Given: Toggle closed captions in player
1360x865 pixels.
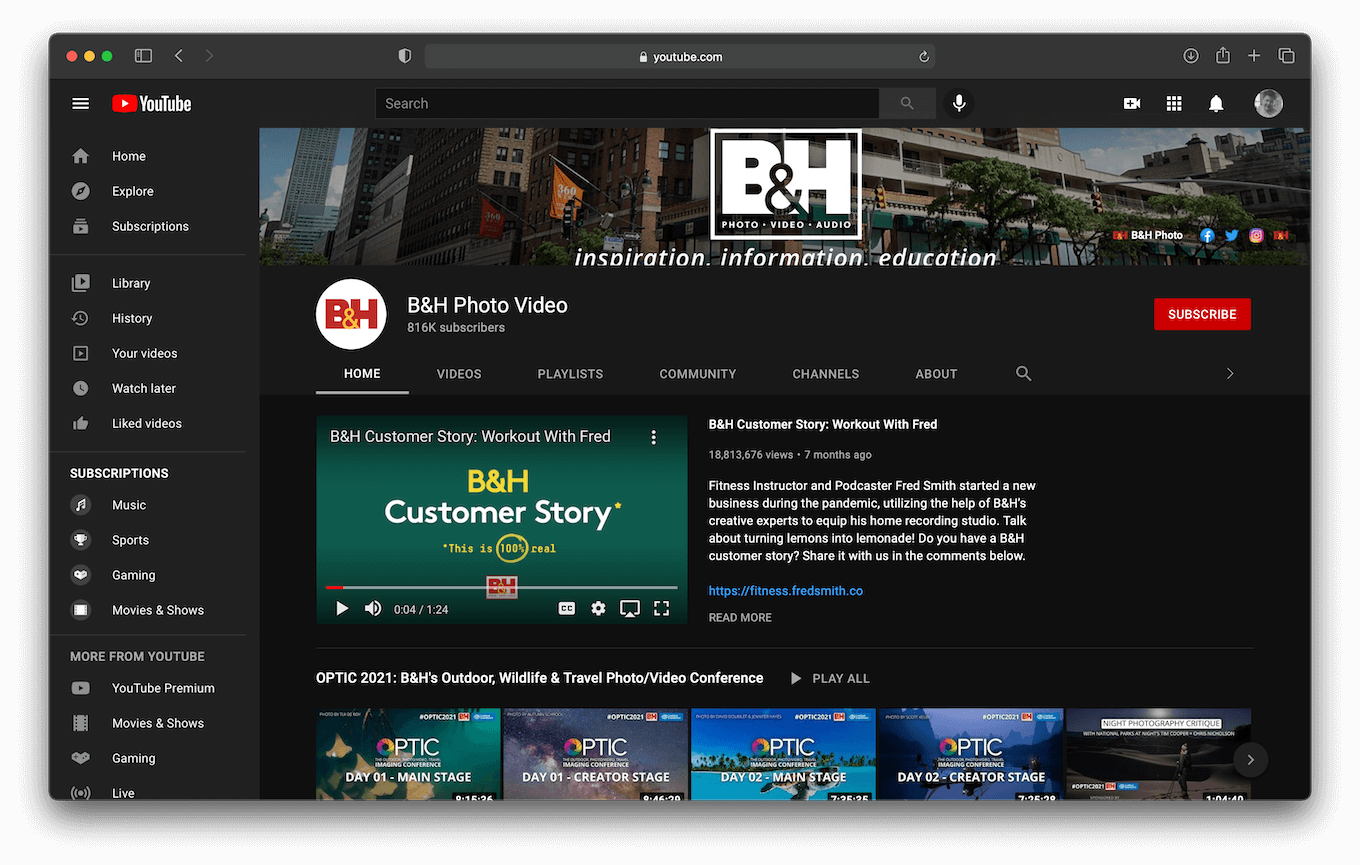Looking at the screenshot, I should [566, 608].
